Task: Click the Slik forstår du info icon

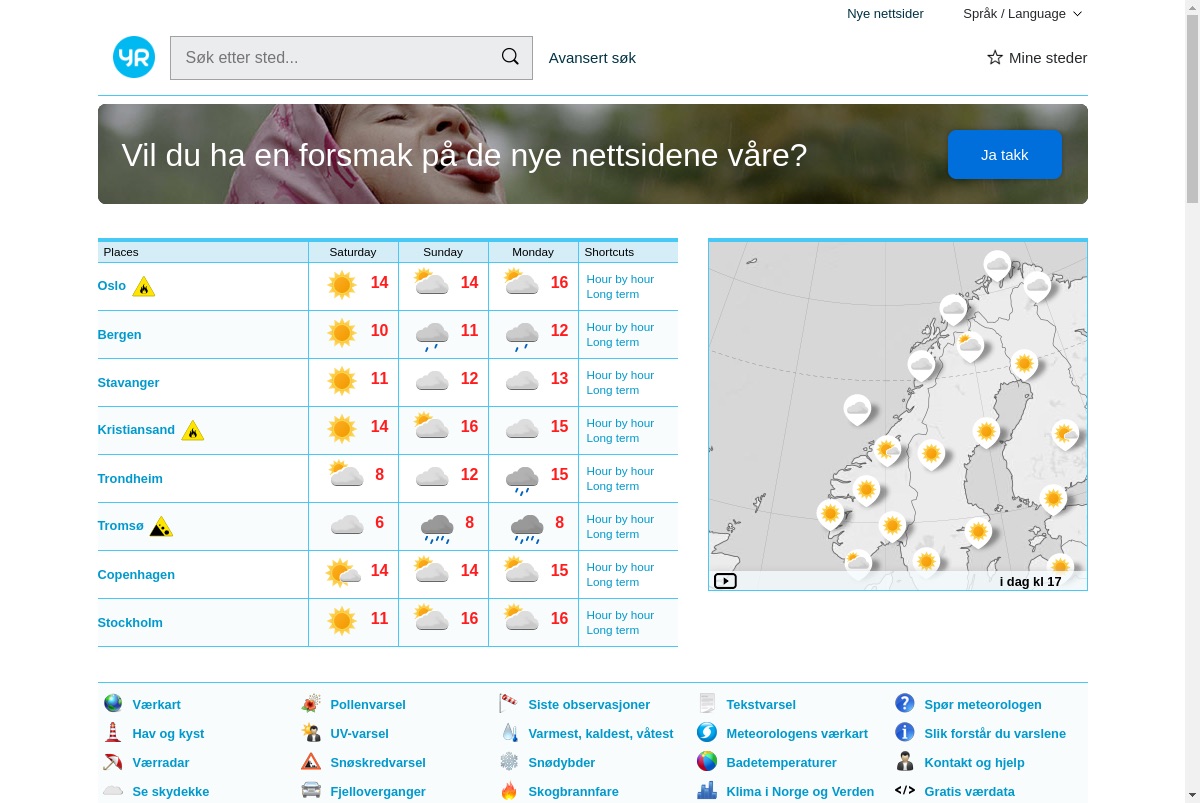Action: pyautogui.click(x=905, y=733)
